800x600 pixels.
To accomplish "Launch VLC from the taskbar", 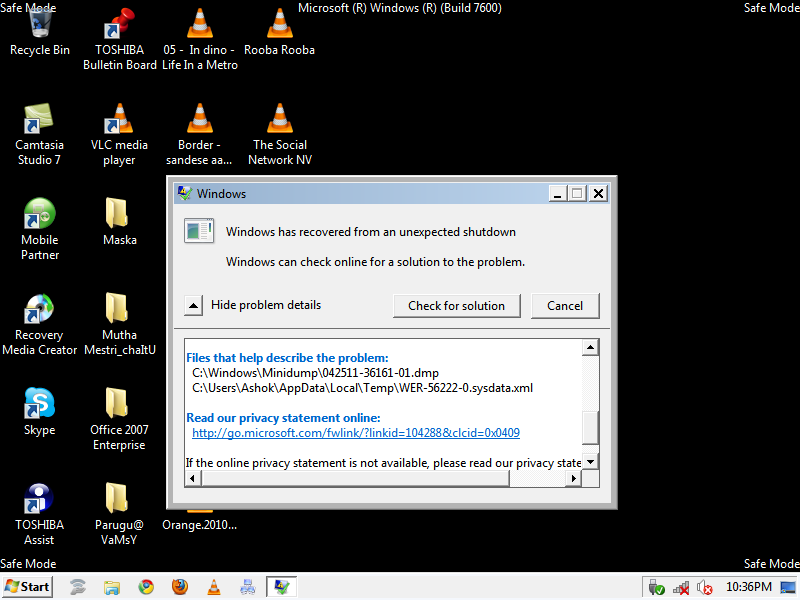I will 214,587.
